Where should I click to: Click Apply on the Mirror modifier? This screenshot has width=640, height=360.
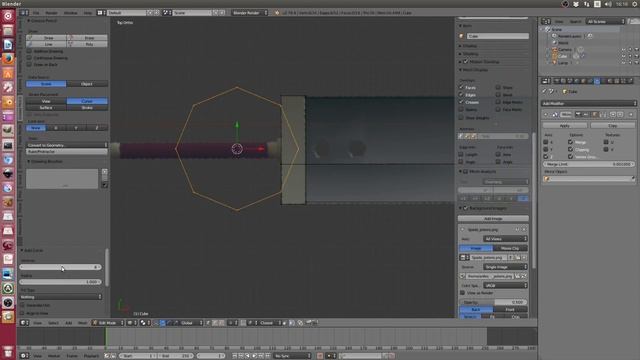tap(564, 126)
